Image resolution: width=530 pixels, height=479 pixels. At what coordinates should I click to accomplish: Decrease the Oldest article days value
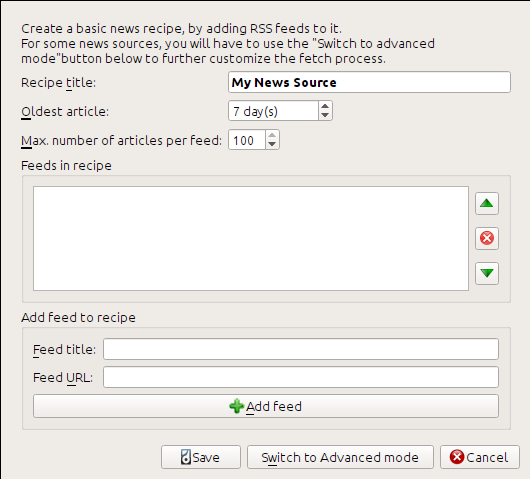[325, 115]
